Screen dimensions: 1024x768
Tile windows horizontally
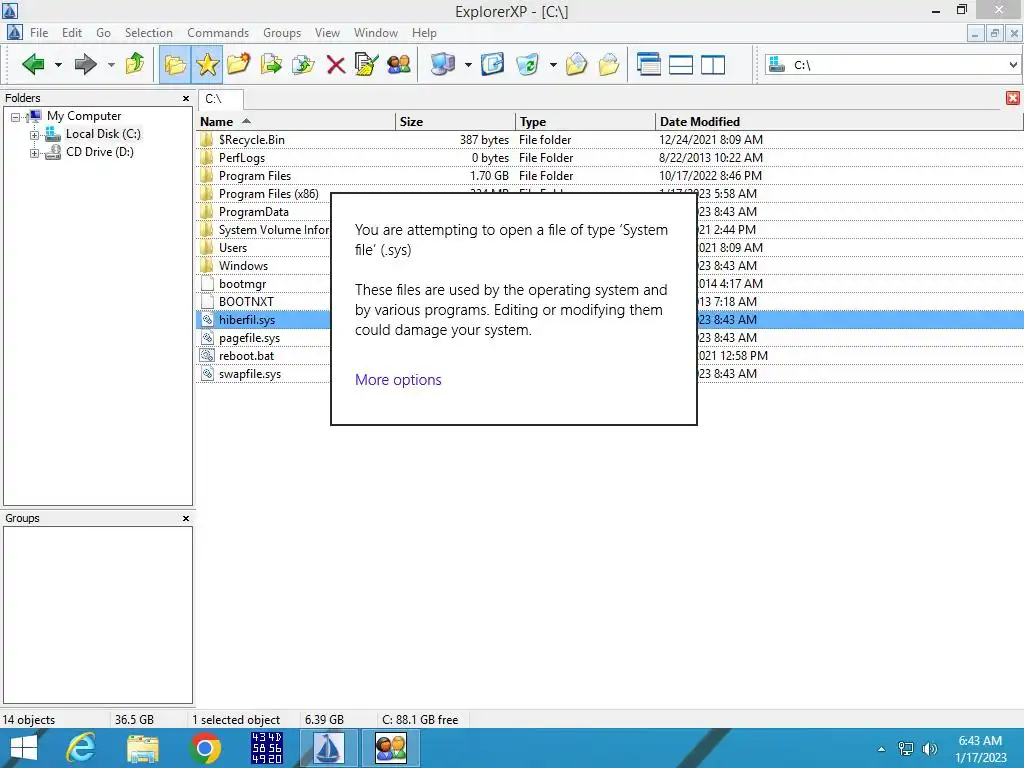680,65
